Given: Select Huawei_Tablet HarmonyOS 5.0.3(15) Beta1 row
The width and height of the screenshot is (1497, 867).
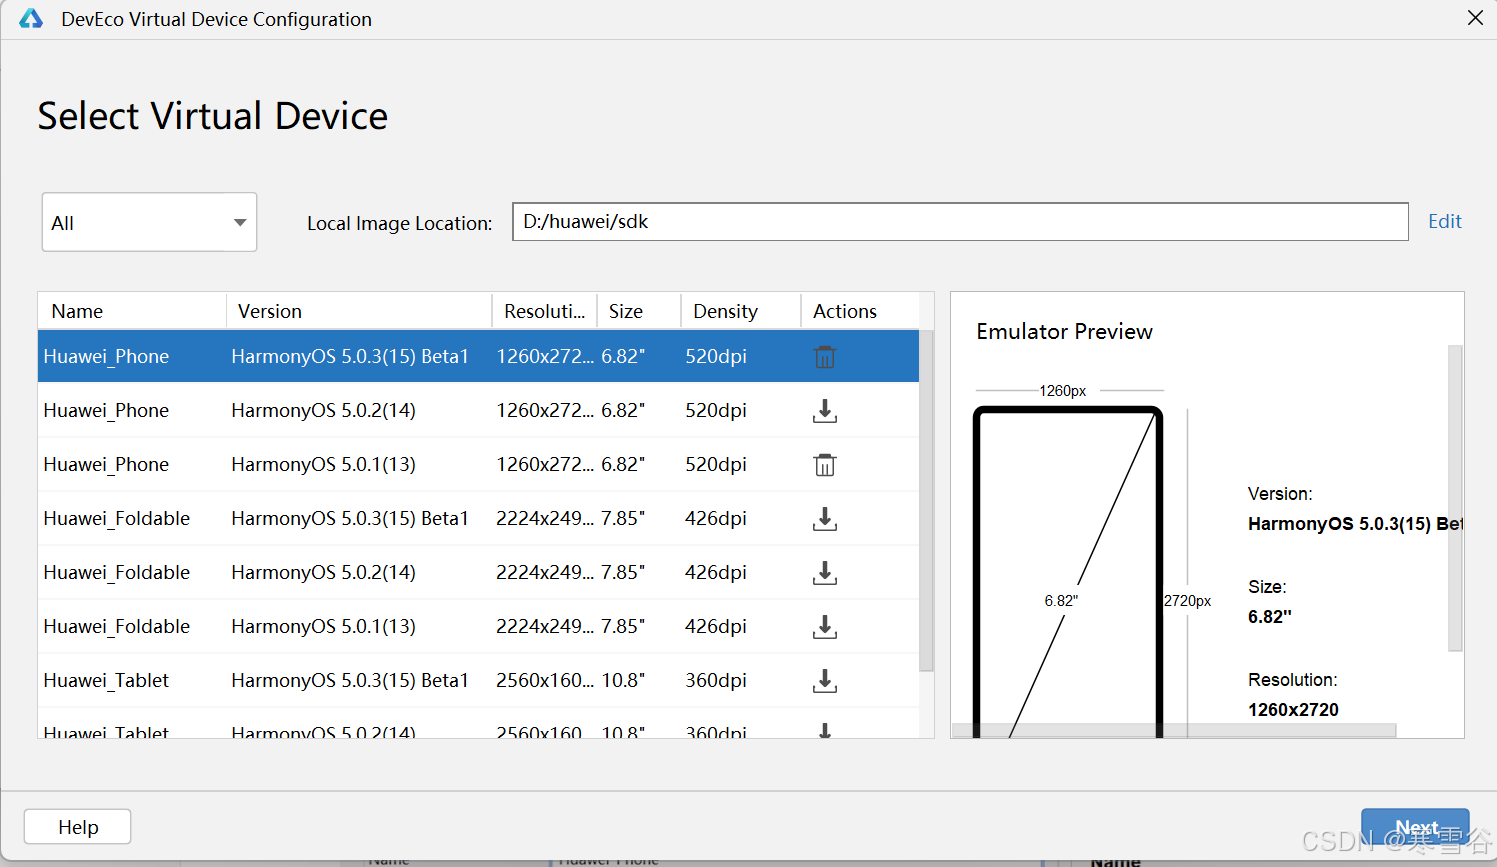Looking at the screenshot, I should pyautogui.click(x=478, y=681).
